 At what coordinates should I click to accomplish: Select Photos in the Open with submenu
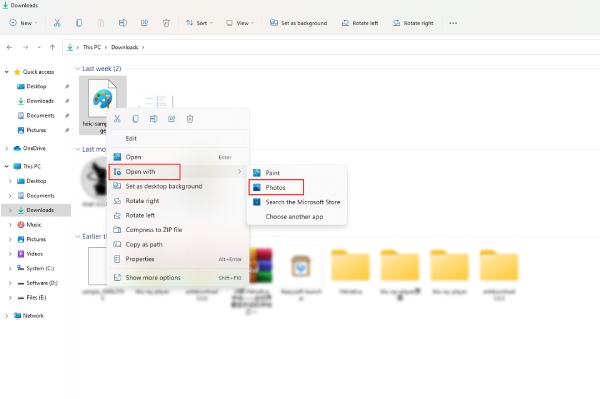point(297,187)
